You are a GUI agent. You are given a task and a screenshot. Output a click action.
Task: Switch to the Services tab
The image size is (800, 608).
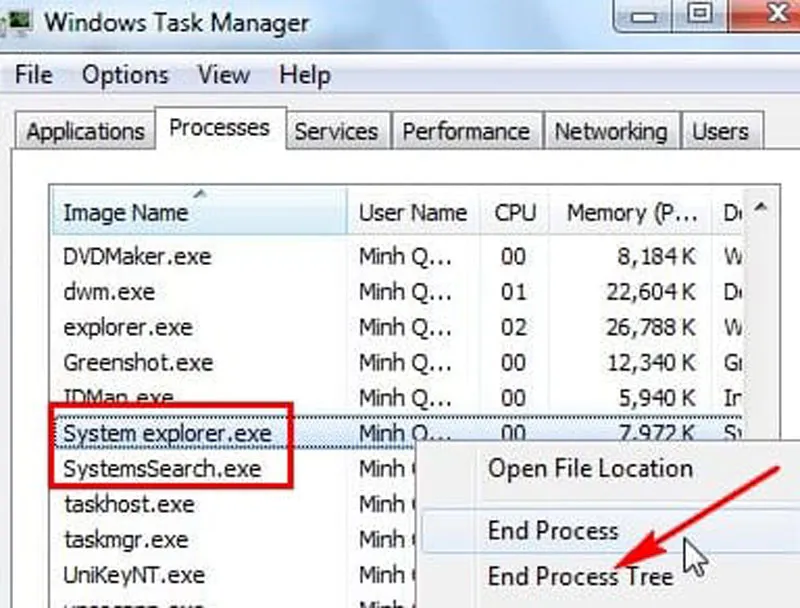pyautogui.click(x=337, y=131)
